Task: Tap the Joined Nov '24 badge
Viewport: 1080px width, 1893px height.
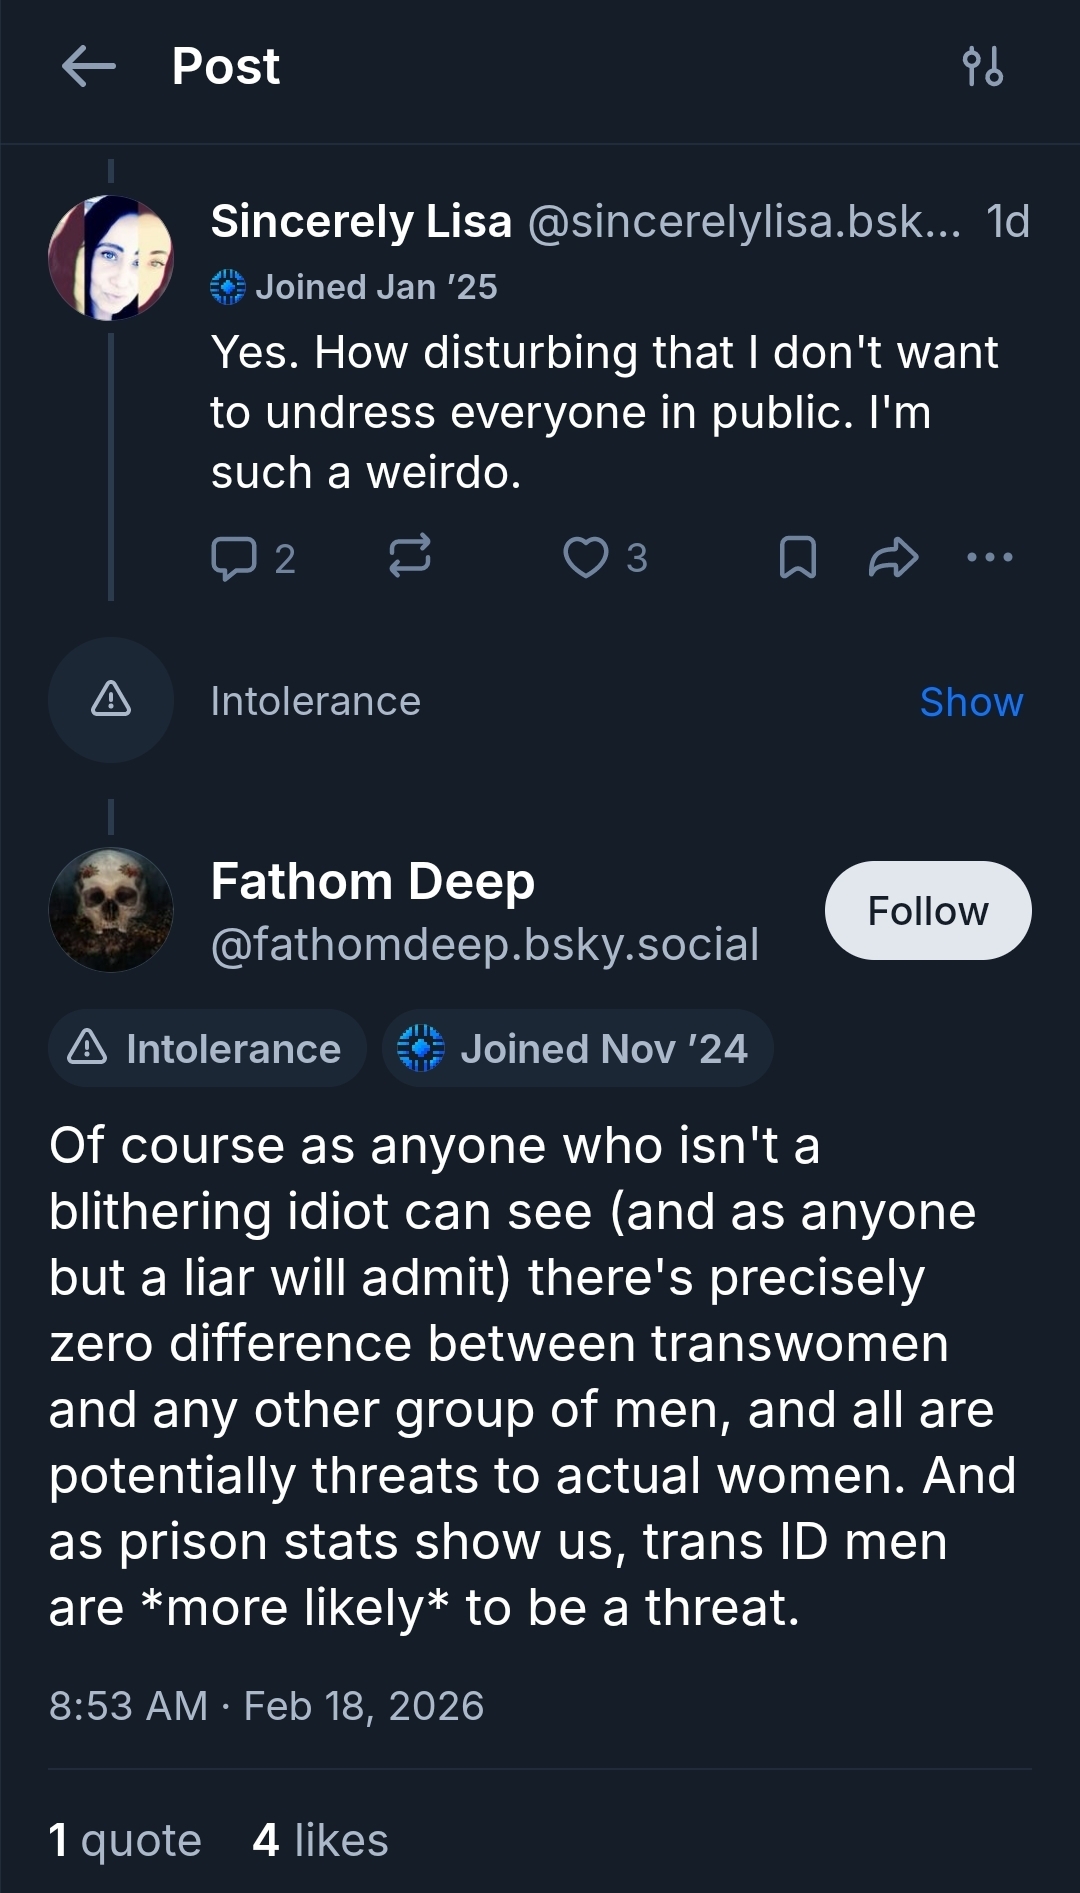Action: 577,1049
